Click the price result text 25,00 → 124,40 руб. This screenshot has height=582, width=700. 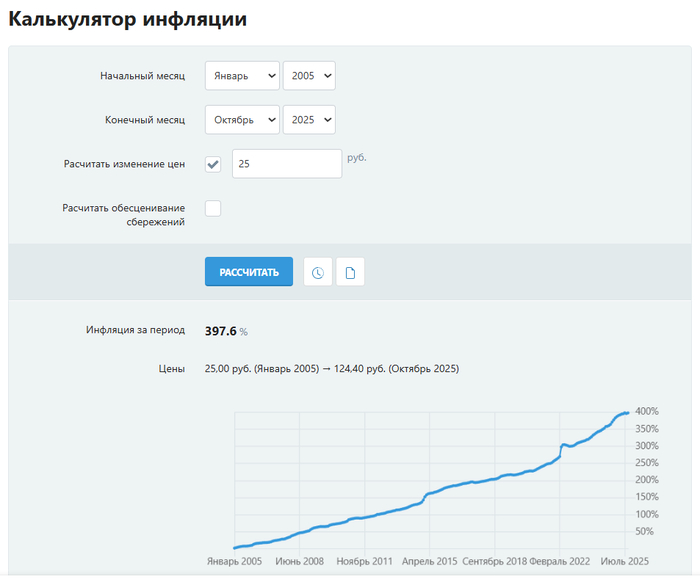tap(331, 369)
